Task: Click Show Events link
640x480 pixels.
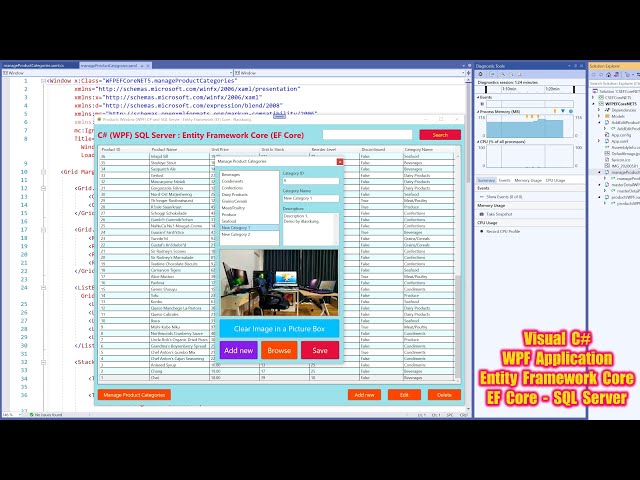Action: click(504, 197)
